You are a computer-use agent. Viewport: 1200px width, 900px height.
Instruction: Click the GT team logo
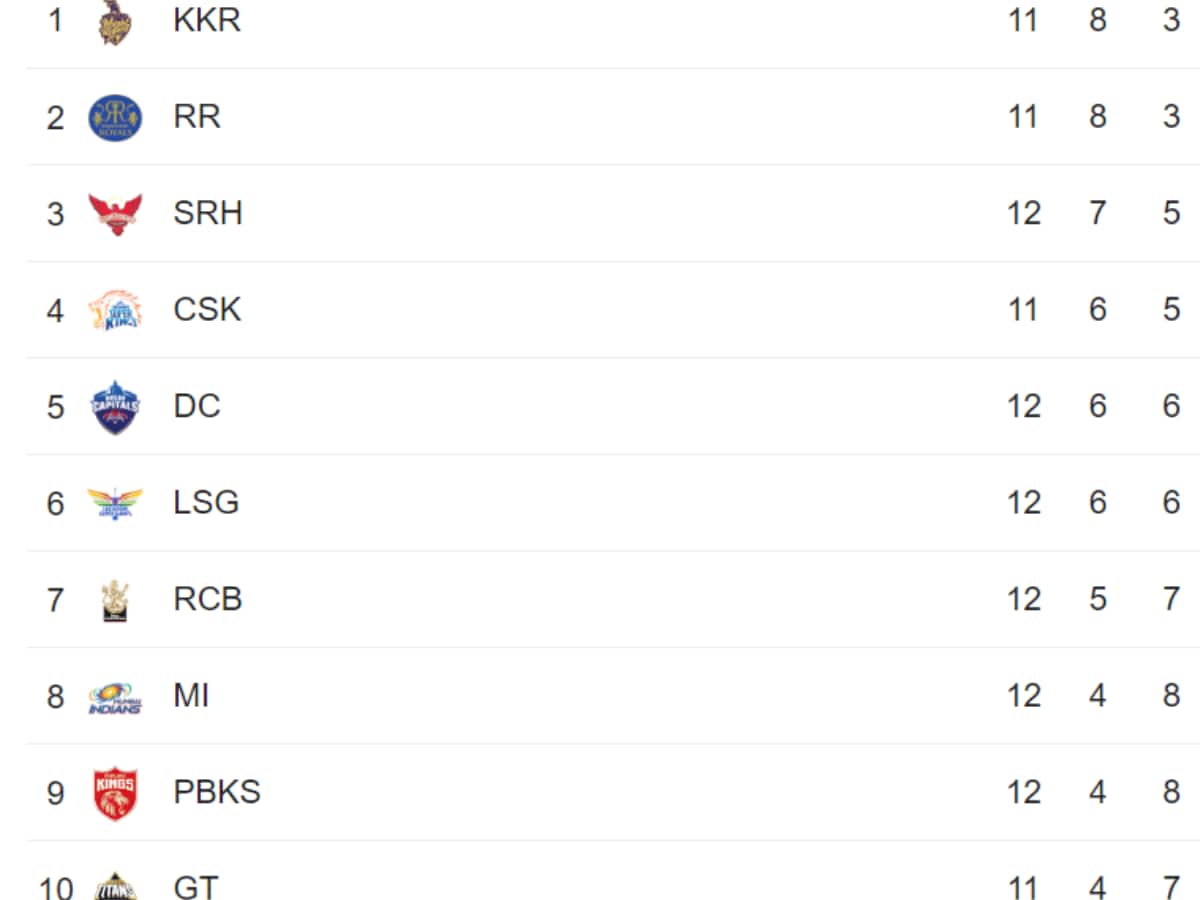point(115,885)
